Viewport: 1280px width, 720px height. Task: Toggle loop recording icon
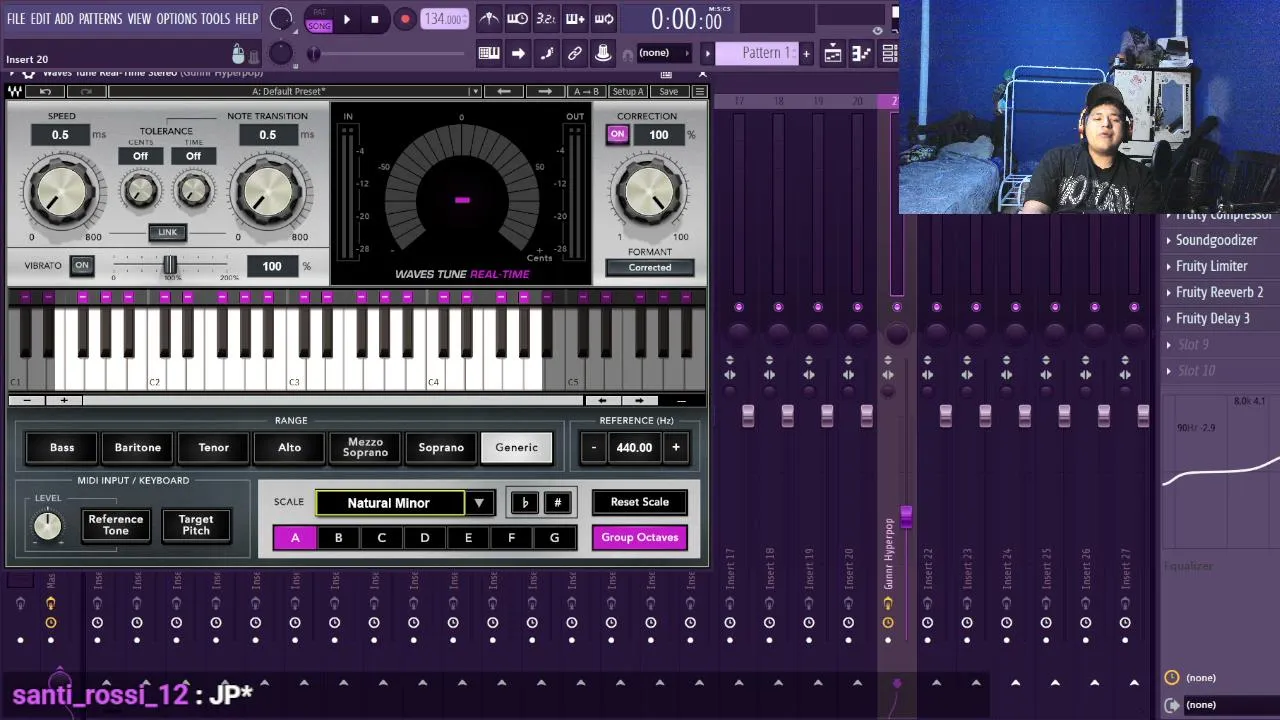point(604,18)
